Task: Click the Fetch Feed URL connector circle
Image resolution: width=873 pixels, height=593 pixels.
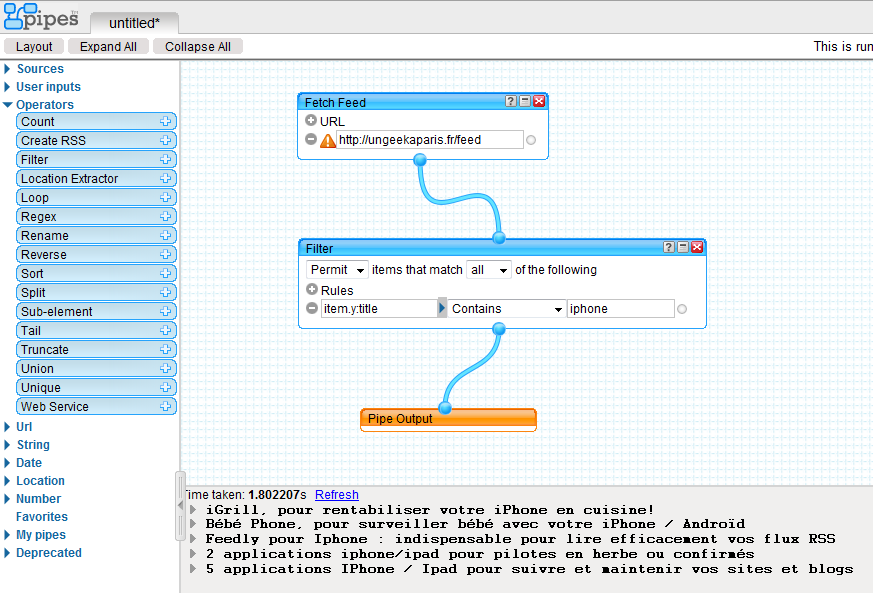Action: [531, 140]
